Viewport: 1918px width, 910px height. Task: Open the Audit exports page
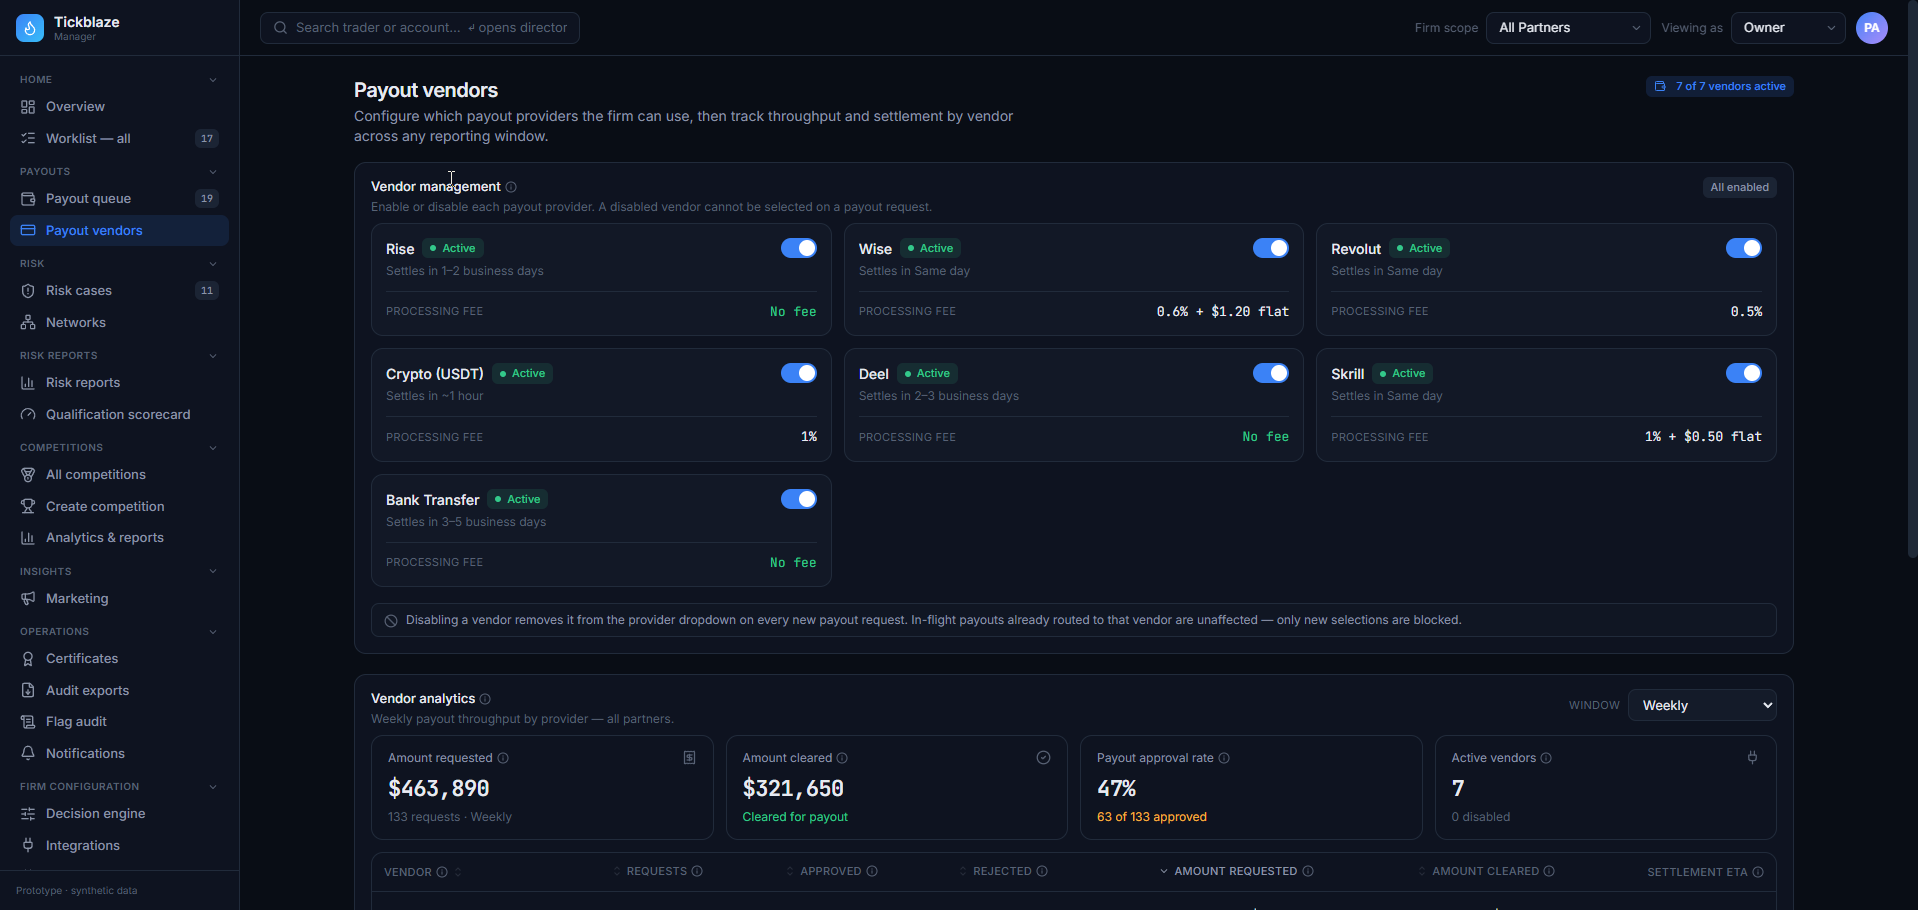(119, 691)
